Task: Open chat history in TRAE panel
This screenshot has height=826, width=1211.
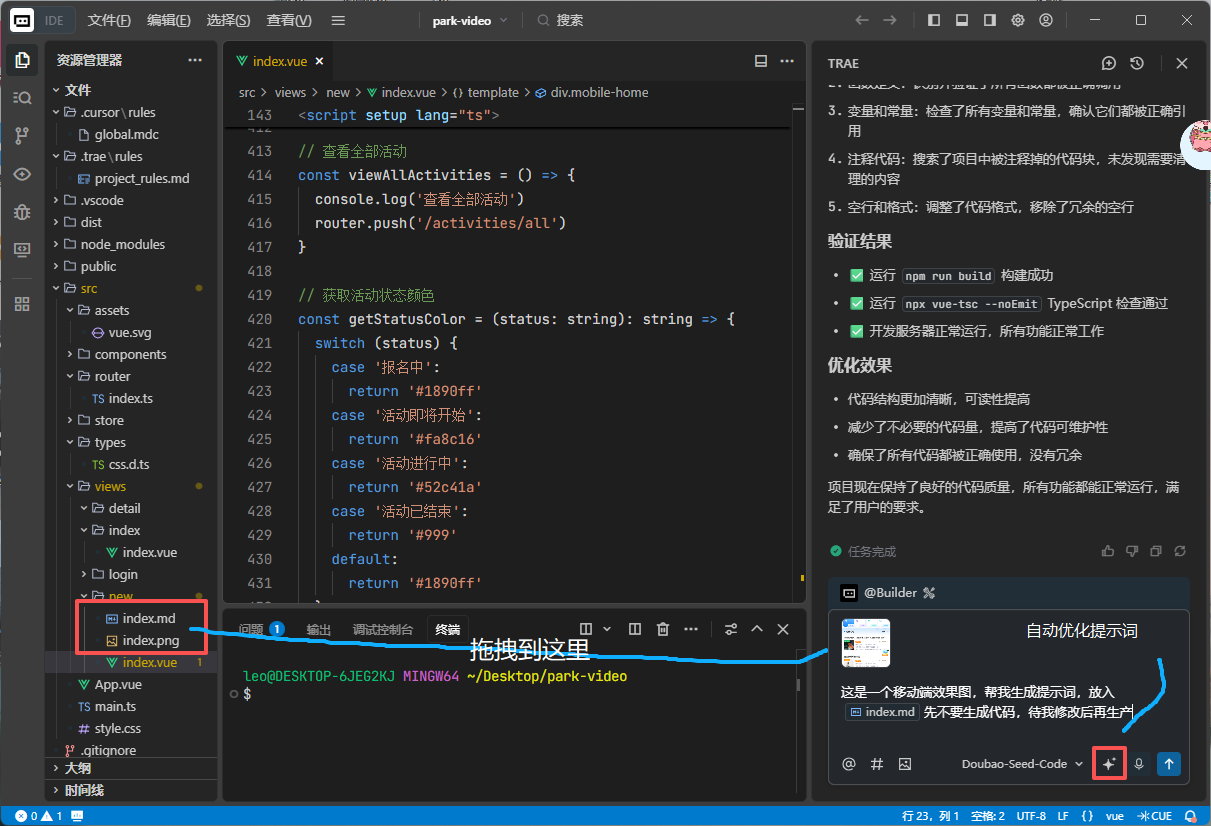Action: [1137, 63]
